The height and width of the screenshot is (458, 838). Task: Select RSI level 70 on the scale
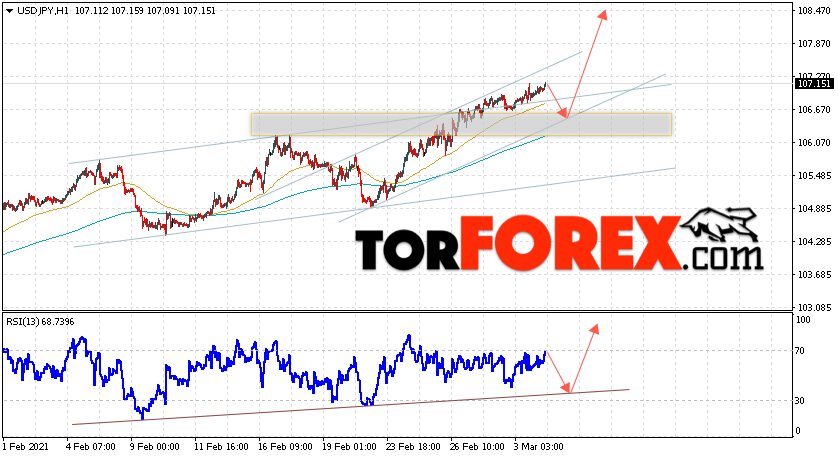point(800,351)
